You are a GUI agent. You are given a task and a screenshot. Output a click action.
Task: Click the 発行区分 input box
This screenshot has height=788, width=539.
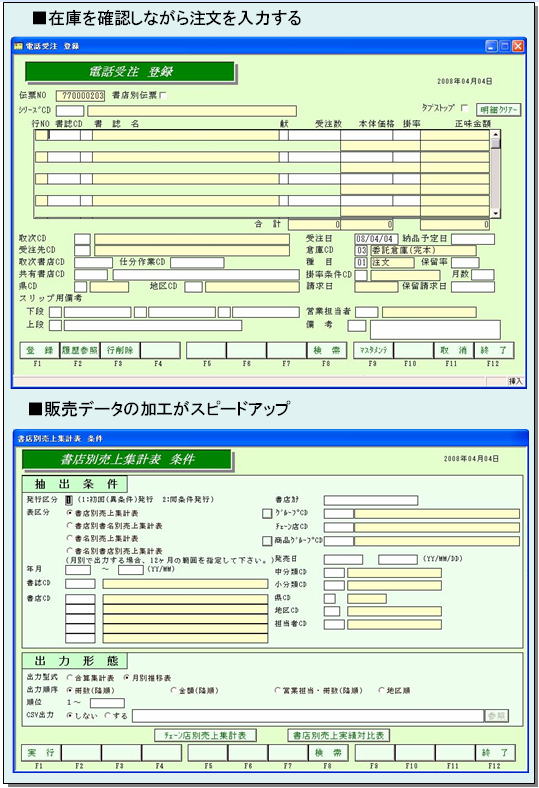point(69,500)
